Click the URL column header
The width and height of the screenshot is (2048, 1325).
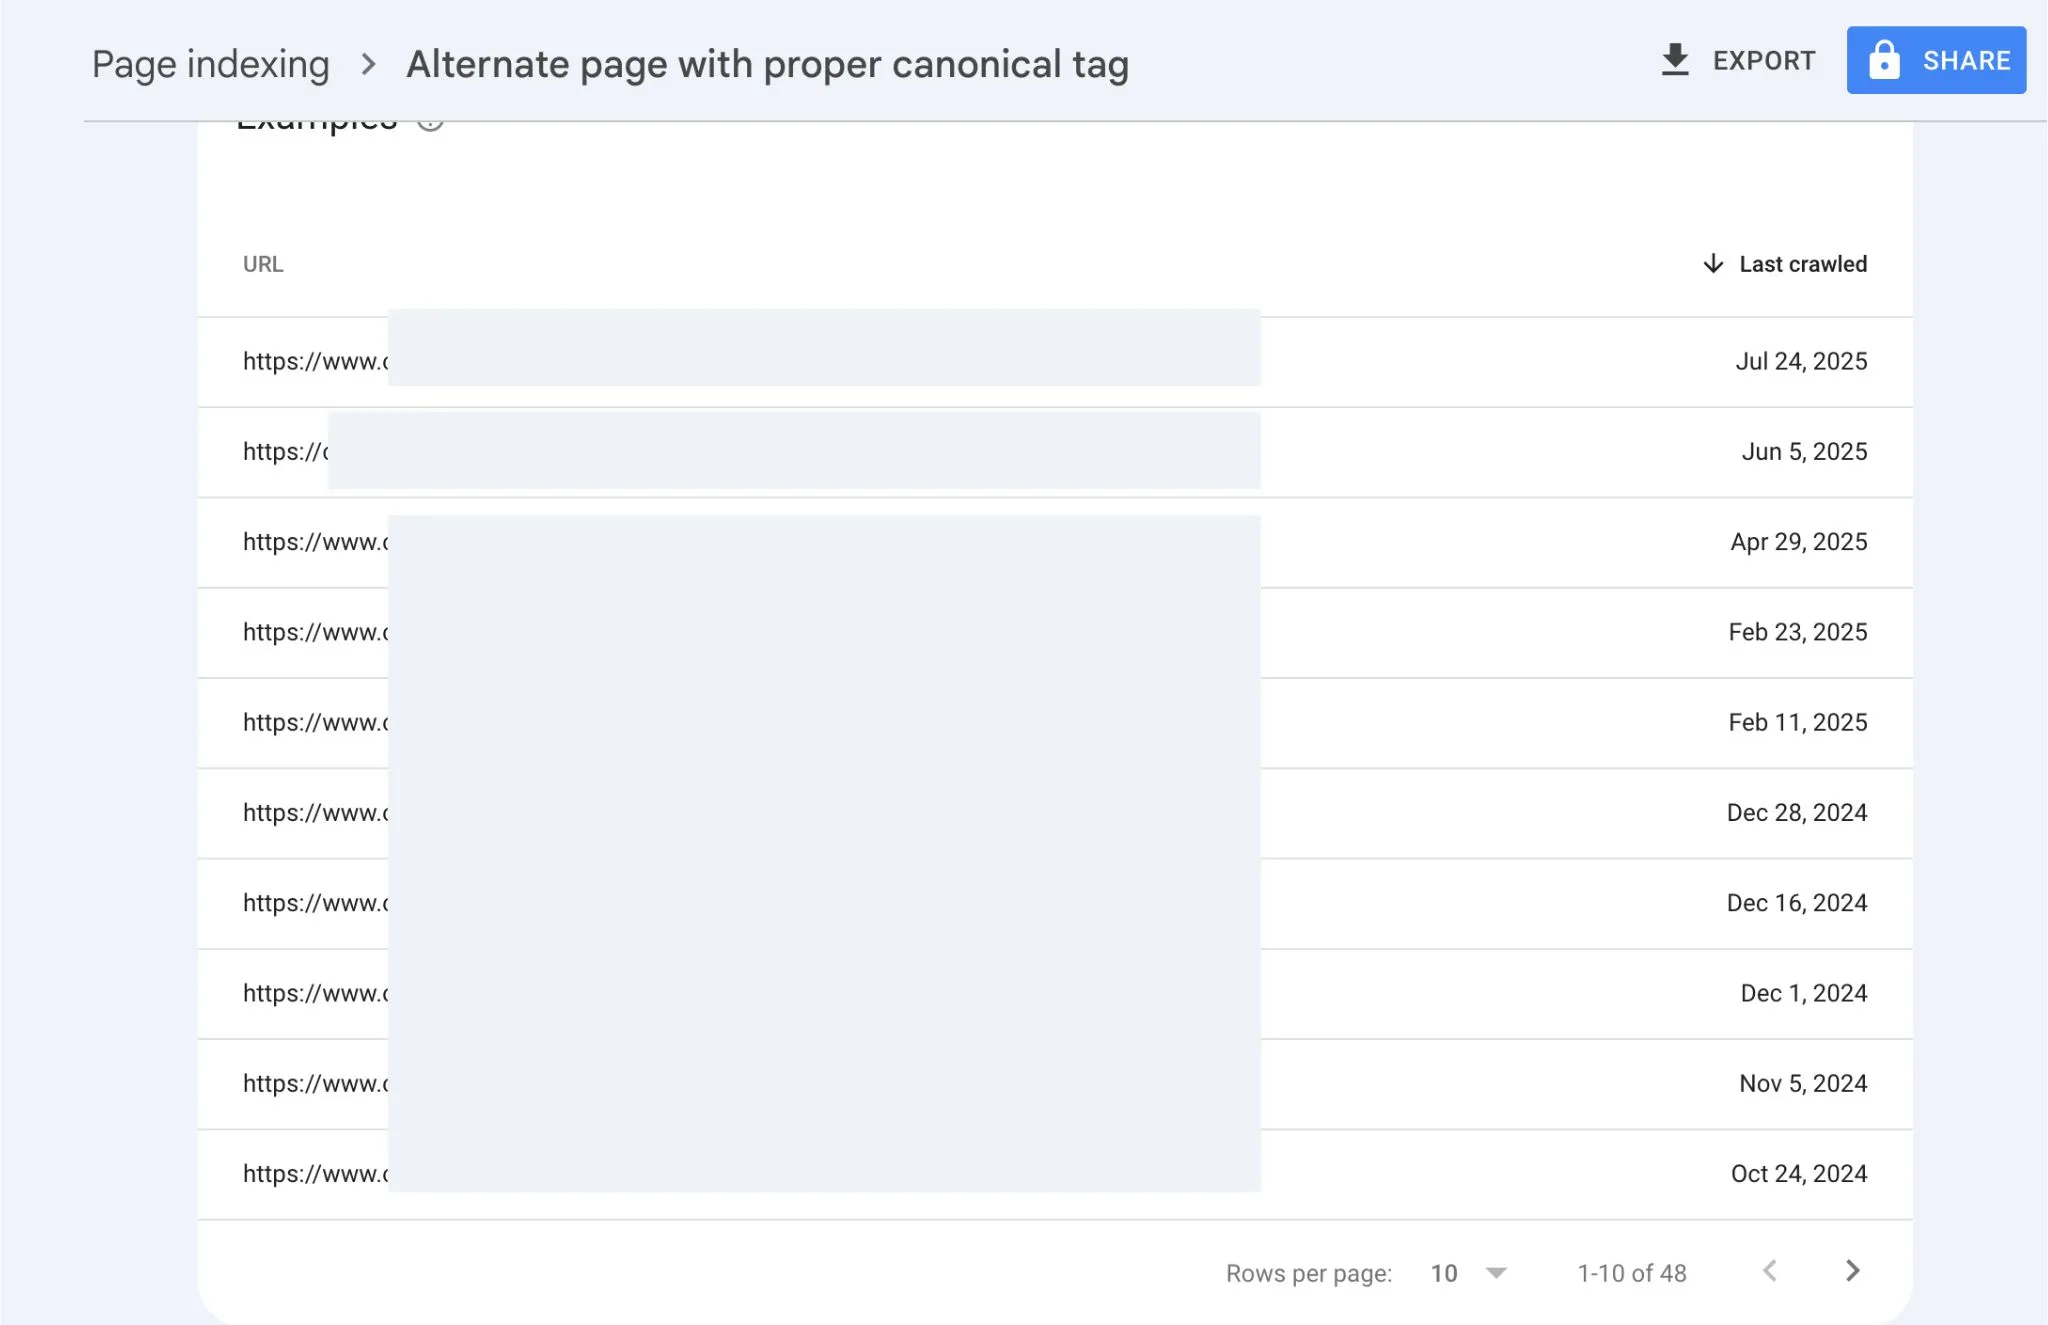pos(263,264)
